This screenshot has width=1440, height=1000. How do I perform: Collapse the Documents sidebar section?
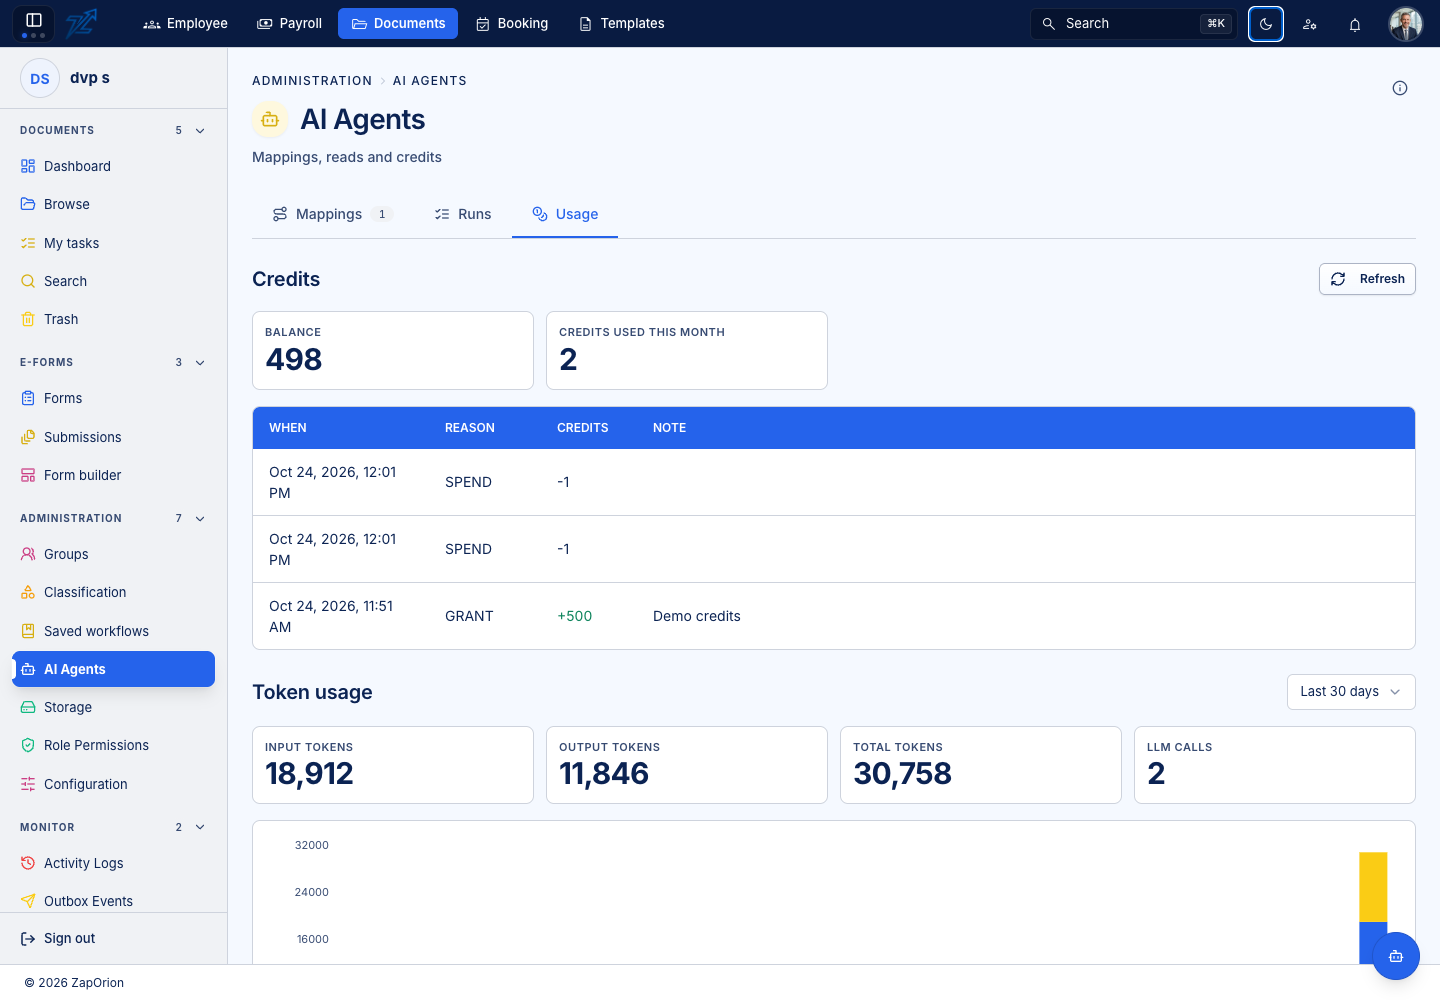[200, 131]
